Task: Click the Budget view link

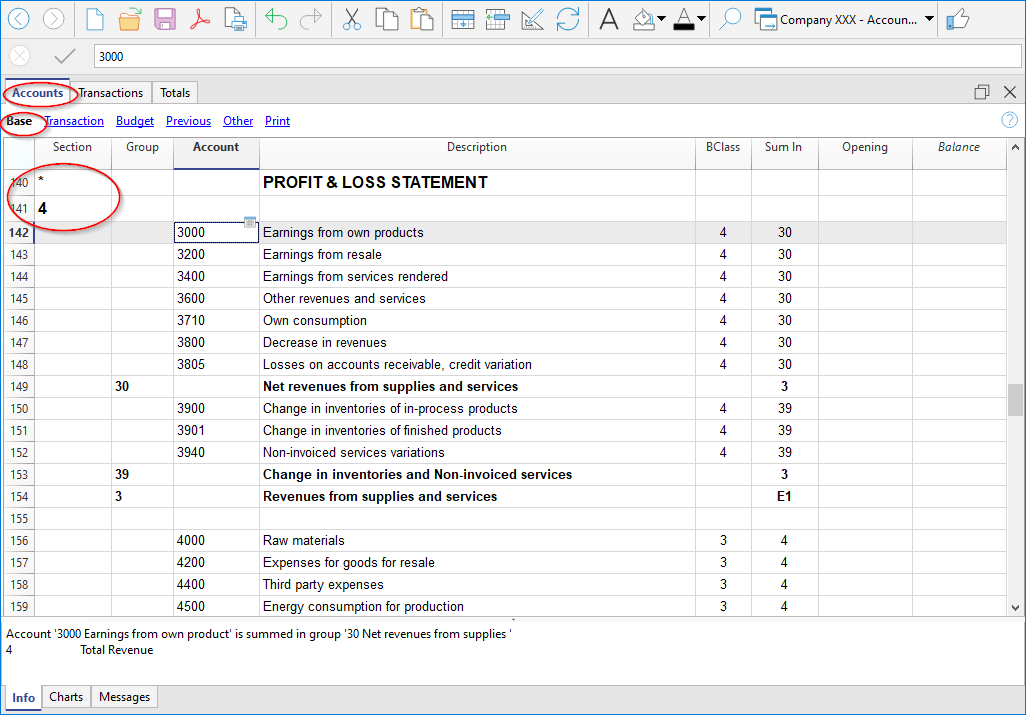Action: [135, 121]
